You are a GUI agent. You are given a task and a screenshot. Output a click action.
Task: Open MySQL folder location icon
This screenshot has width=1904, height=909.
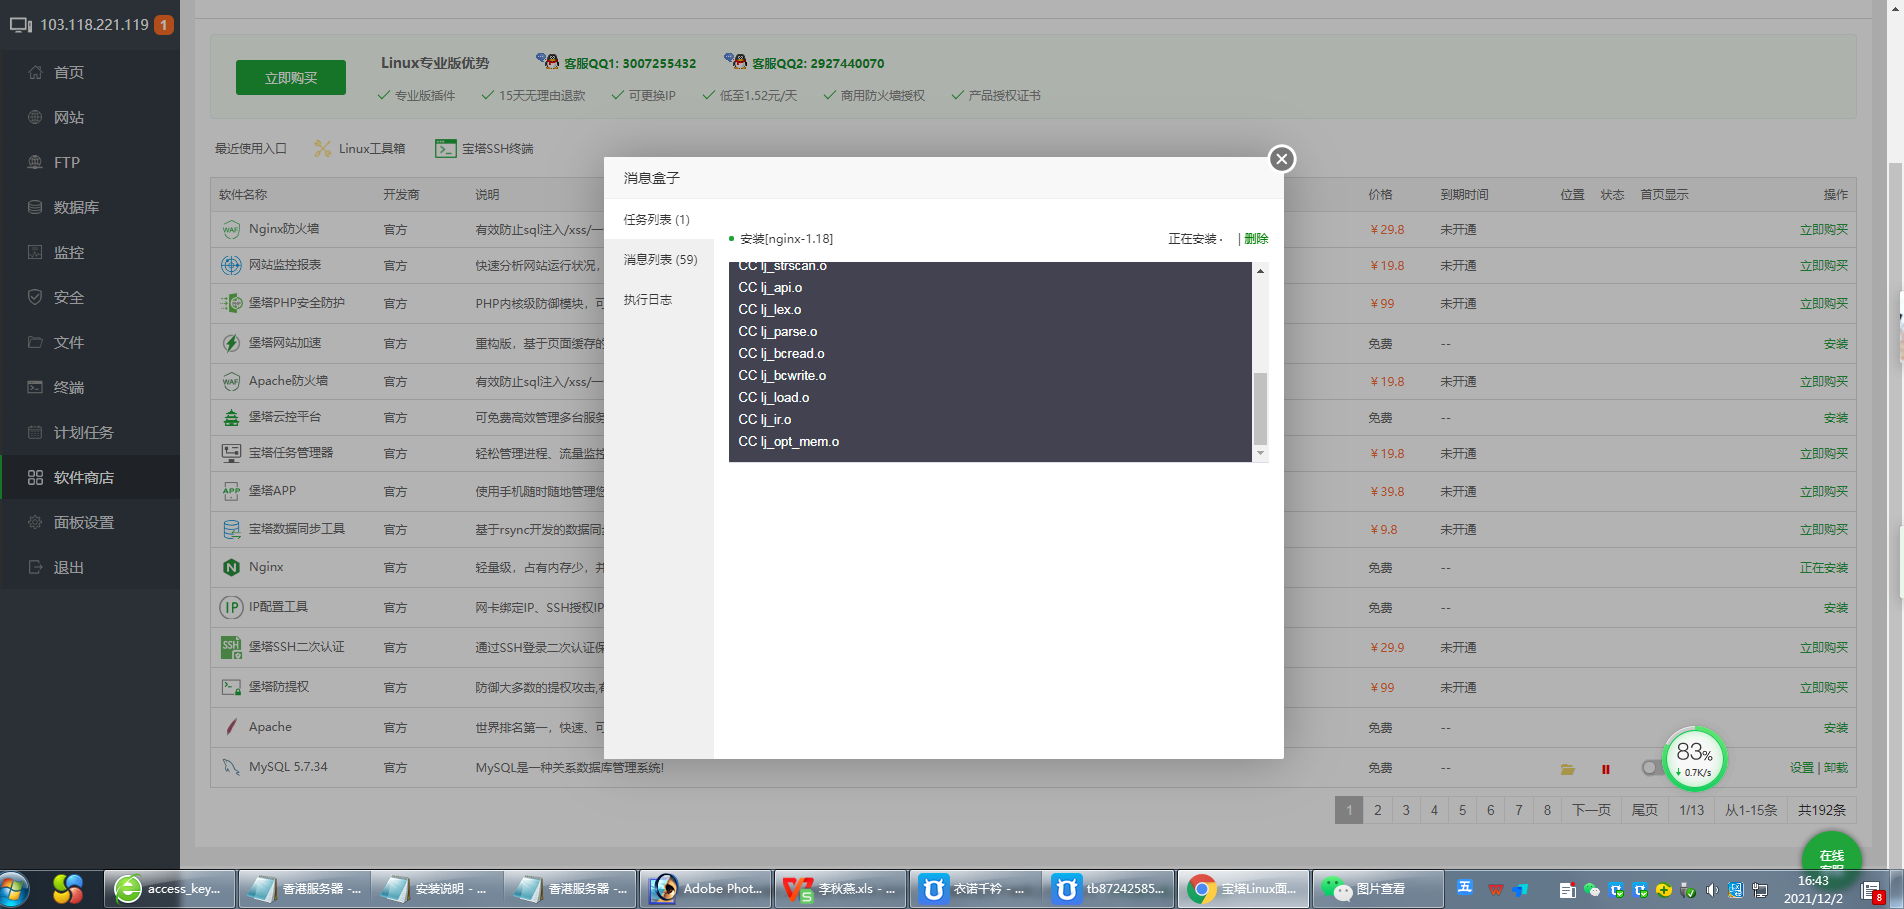1567,769
